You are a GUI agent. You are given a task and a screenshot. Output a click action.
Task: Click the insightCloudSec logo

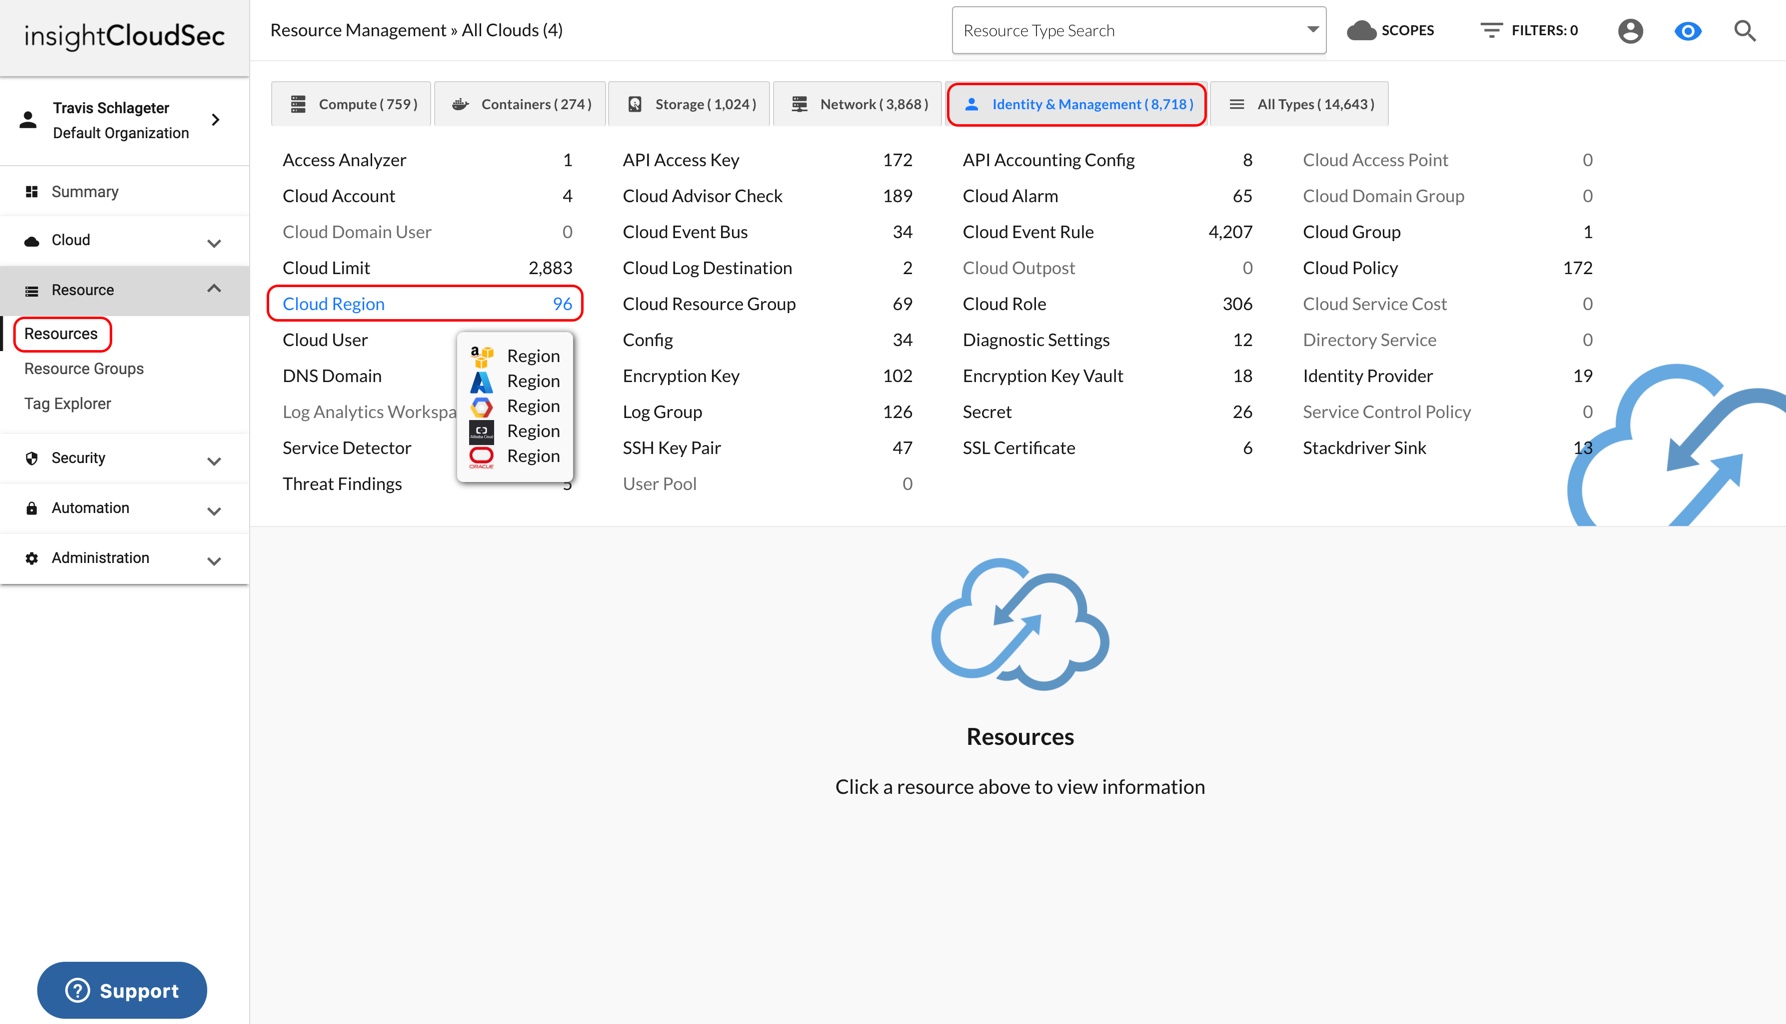click(124, 36)
